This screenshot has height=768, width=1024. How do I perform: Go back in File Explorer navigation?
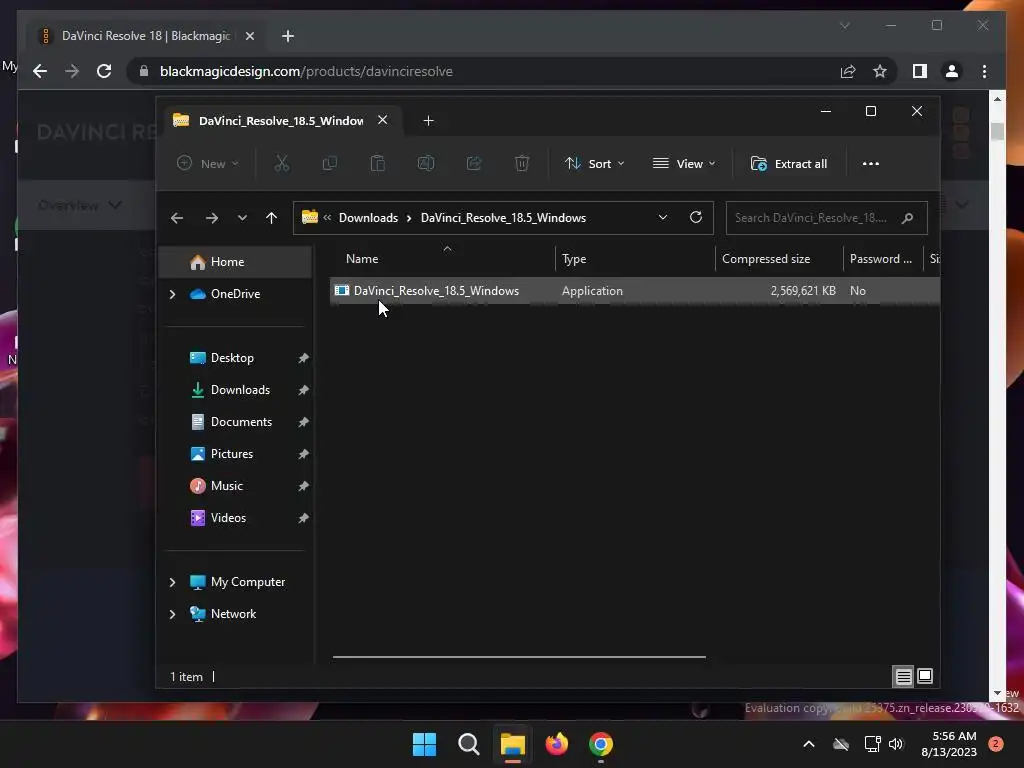coord(177,218)
